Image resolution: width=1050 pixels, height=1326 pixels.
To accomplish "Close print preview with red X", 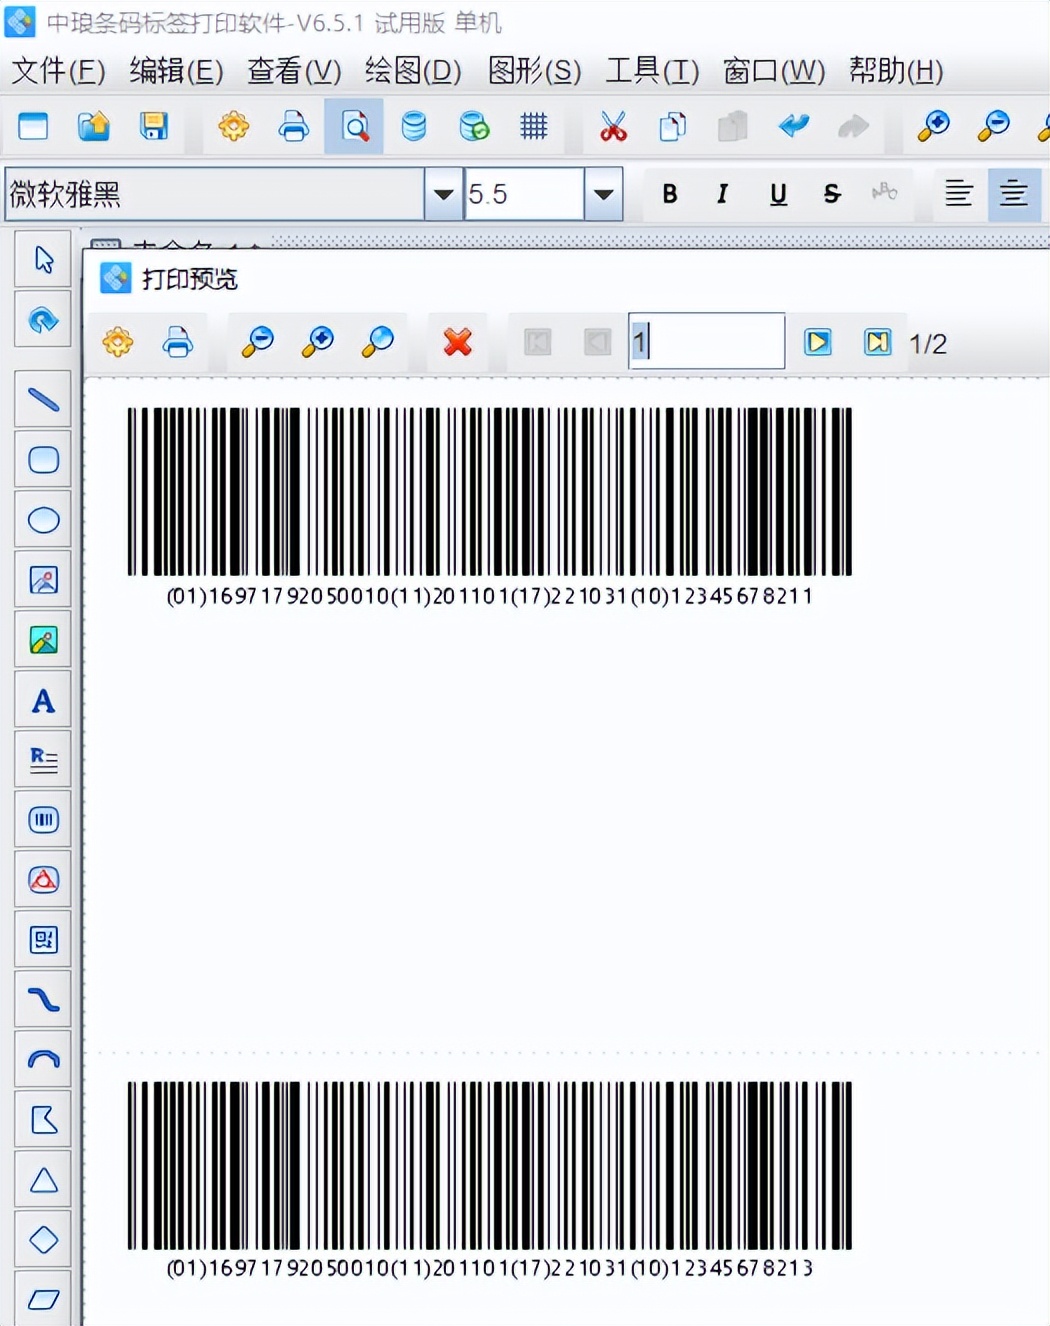I will pos(458,343).
